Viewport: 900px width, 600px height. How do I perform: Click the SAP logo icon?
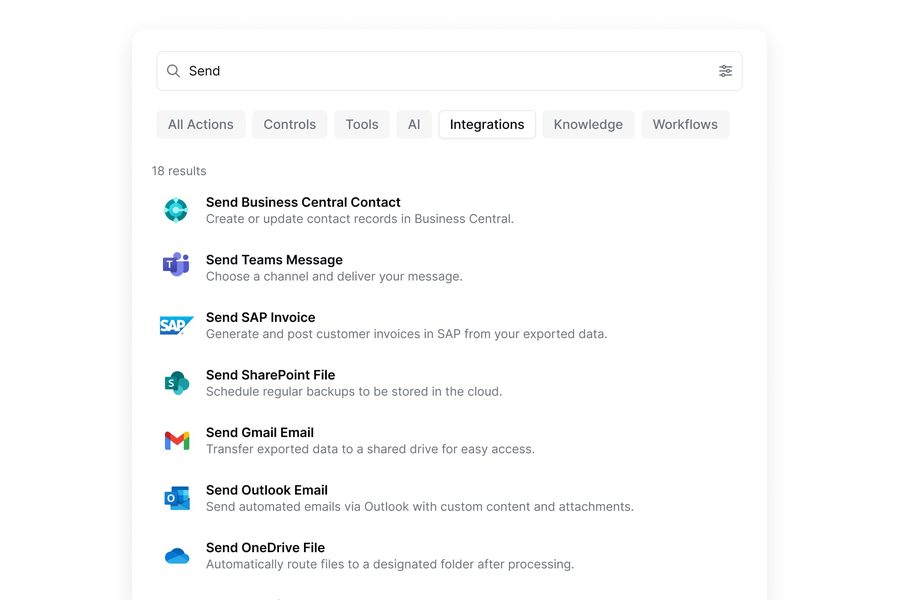(176, 326)
